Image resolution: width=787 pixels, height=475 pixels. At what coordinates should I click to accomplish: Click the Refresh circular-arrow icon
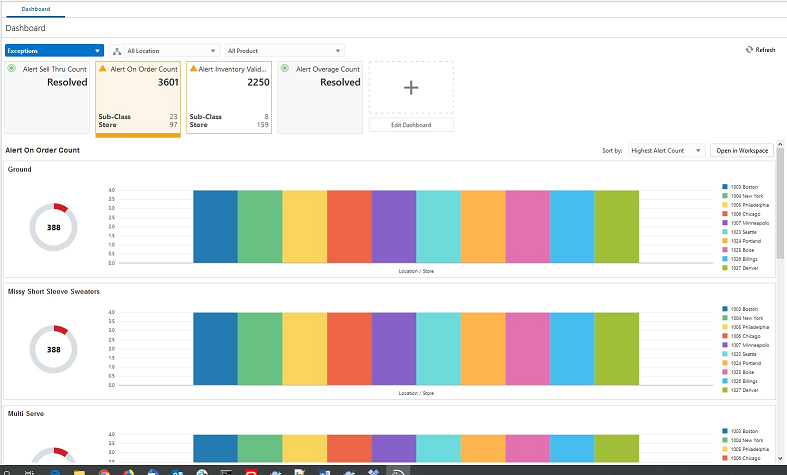(749, 50)
